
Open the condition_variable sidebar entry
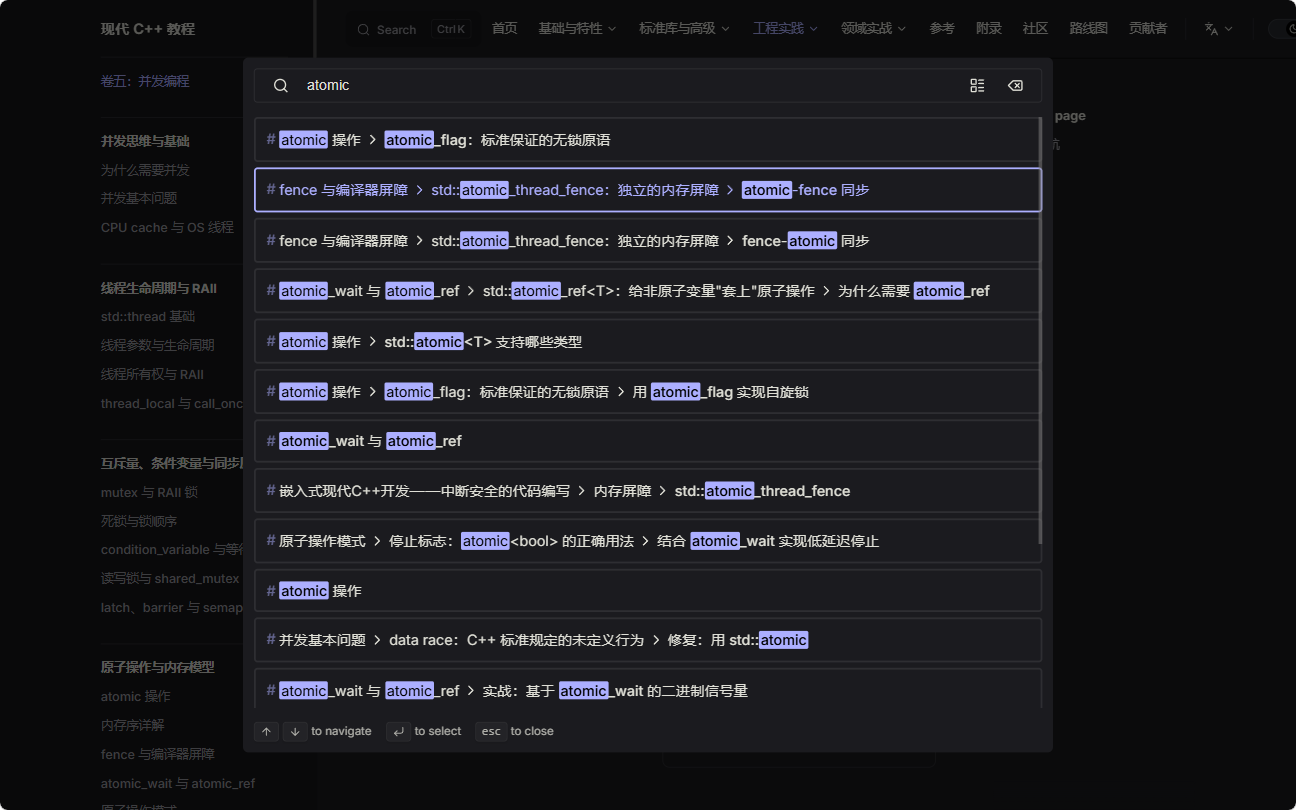172,550
